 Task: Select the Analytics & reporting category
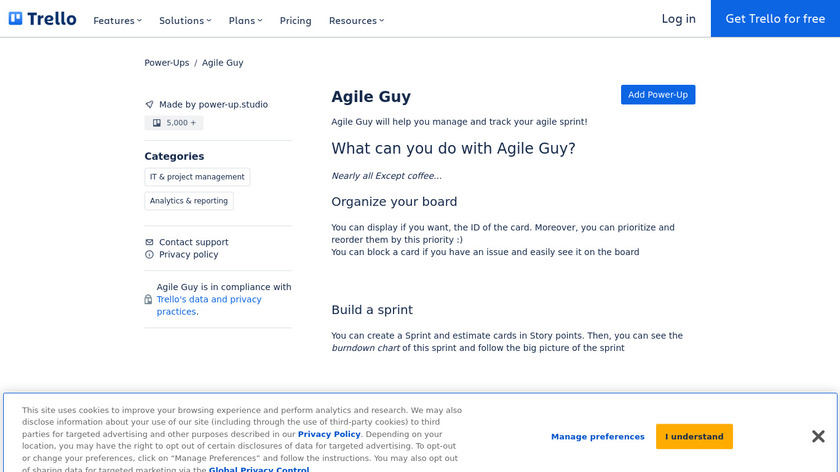coord(189,201)
